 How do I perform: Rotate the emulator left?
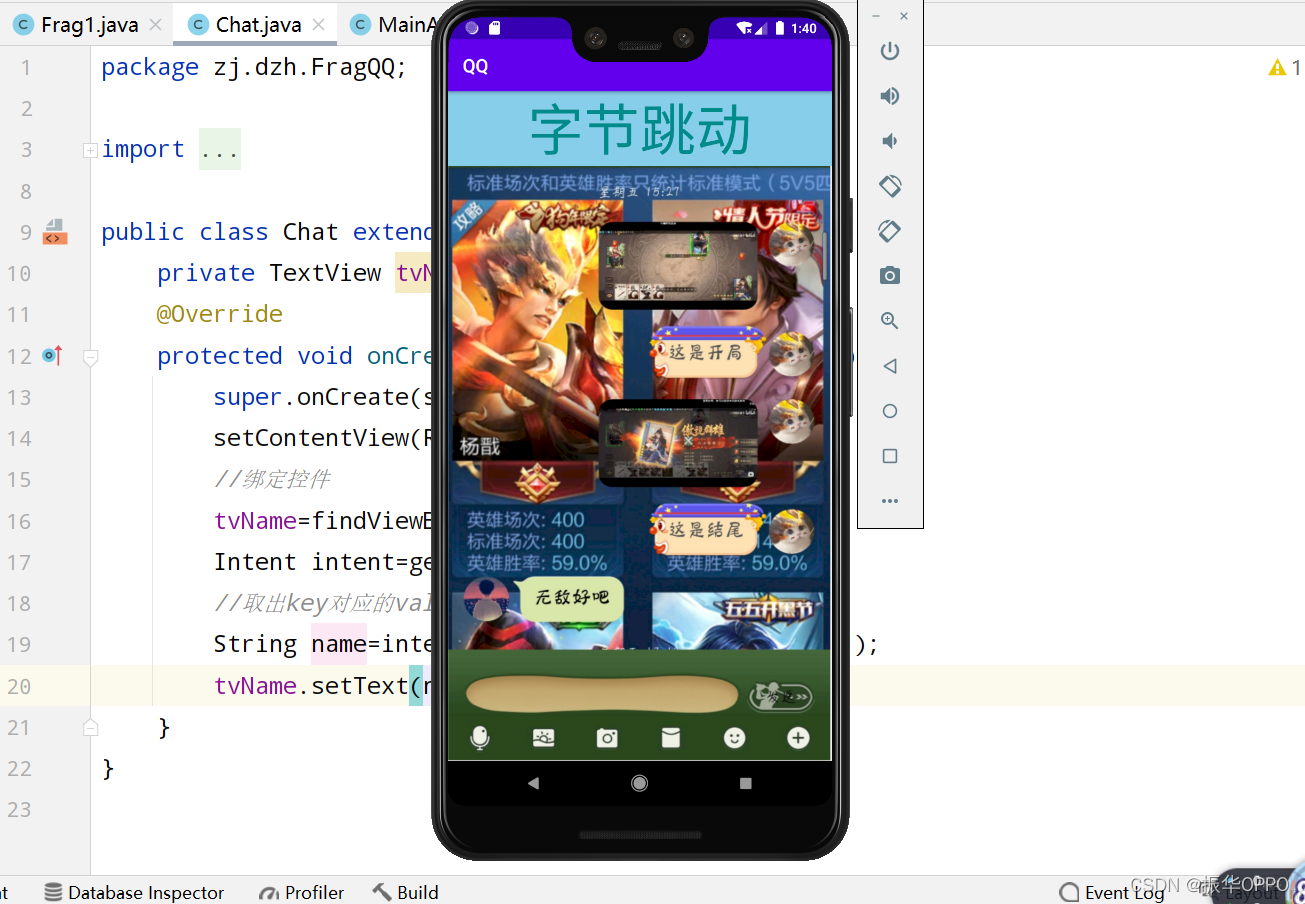[890, 186]
